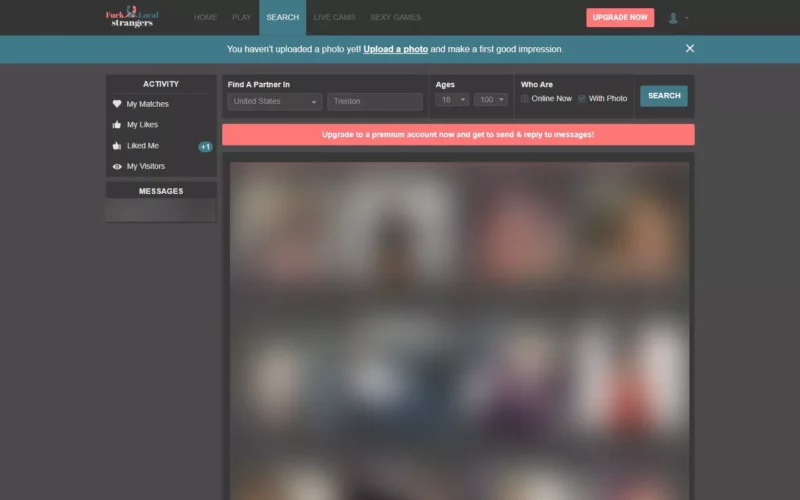Click the site logo in header
Viewport: 800px width, 500px height.
click(132, 17)
